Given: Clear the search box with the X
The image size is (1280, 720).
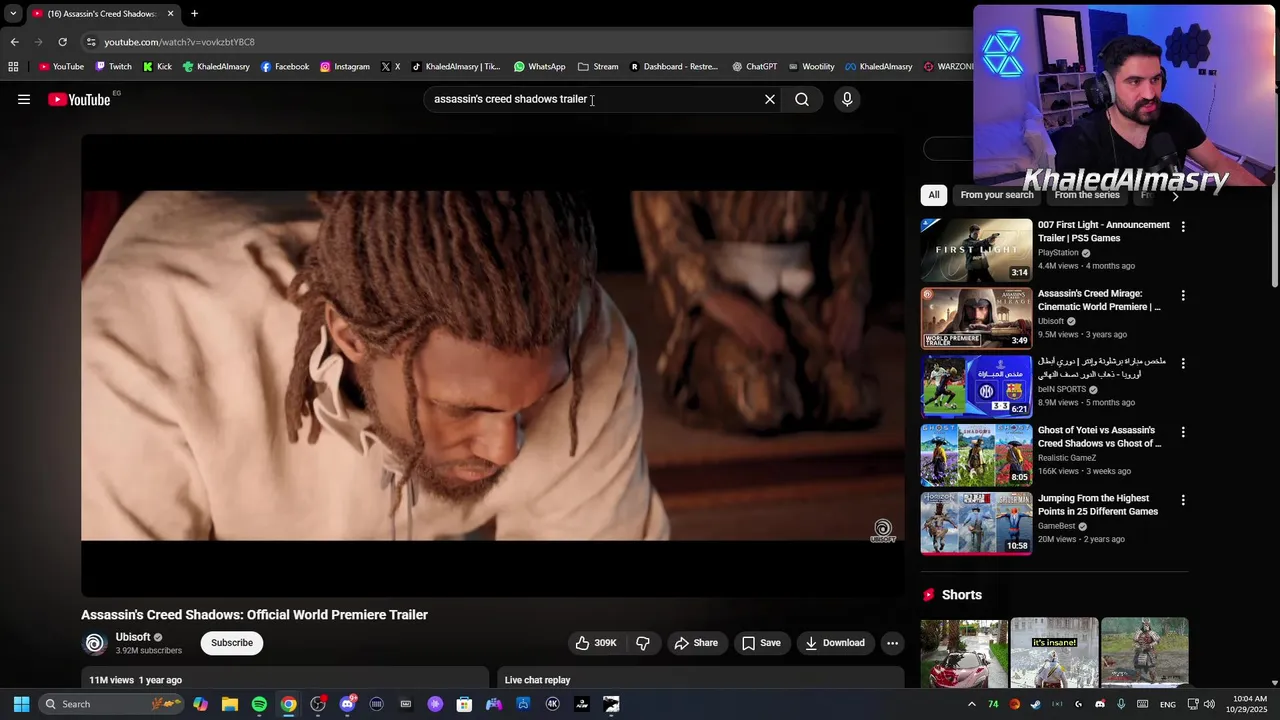Looking at the screenshot, I should click(x=770, y=99).
